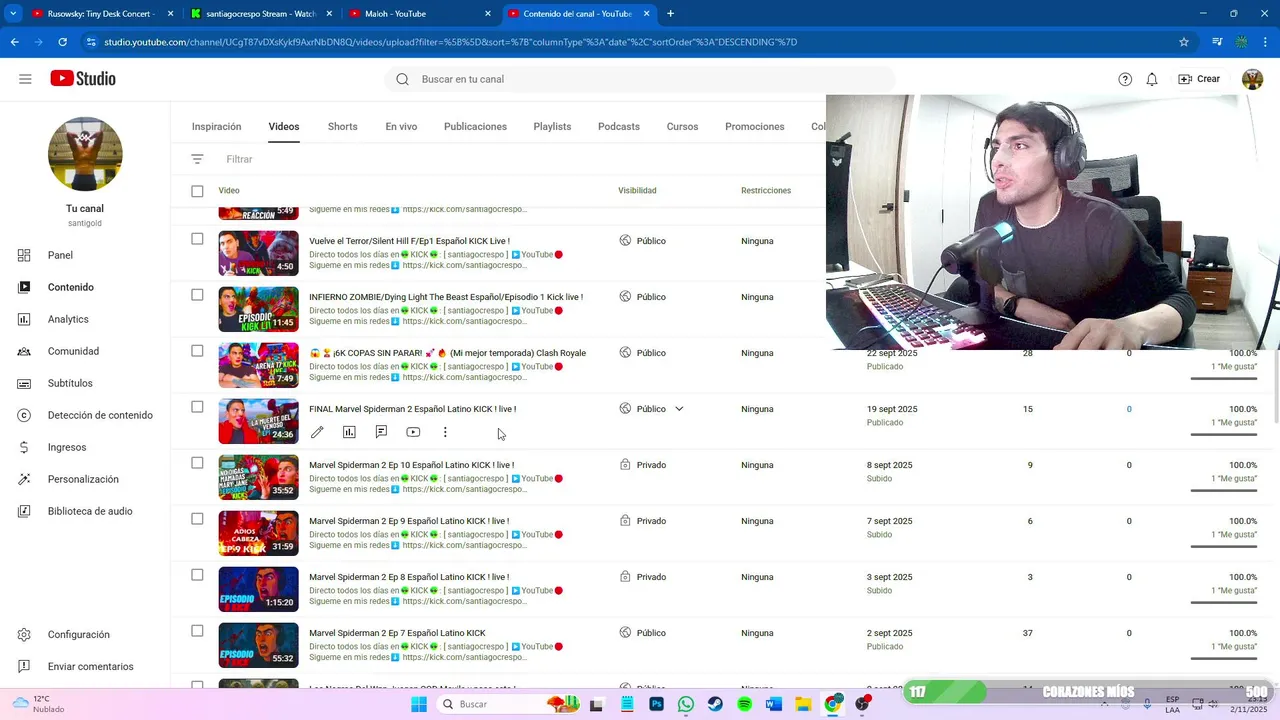Check the Dying Light The Beast checkbox
This screenshot has height=720, width=1280.
pos(197,295)
